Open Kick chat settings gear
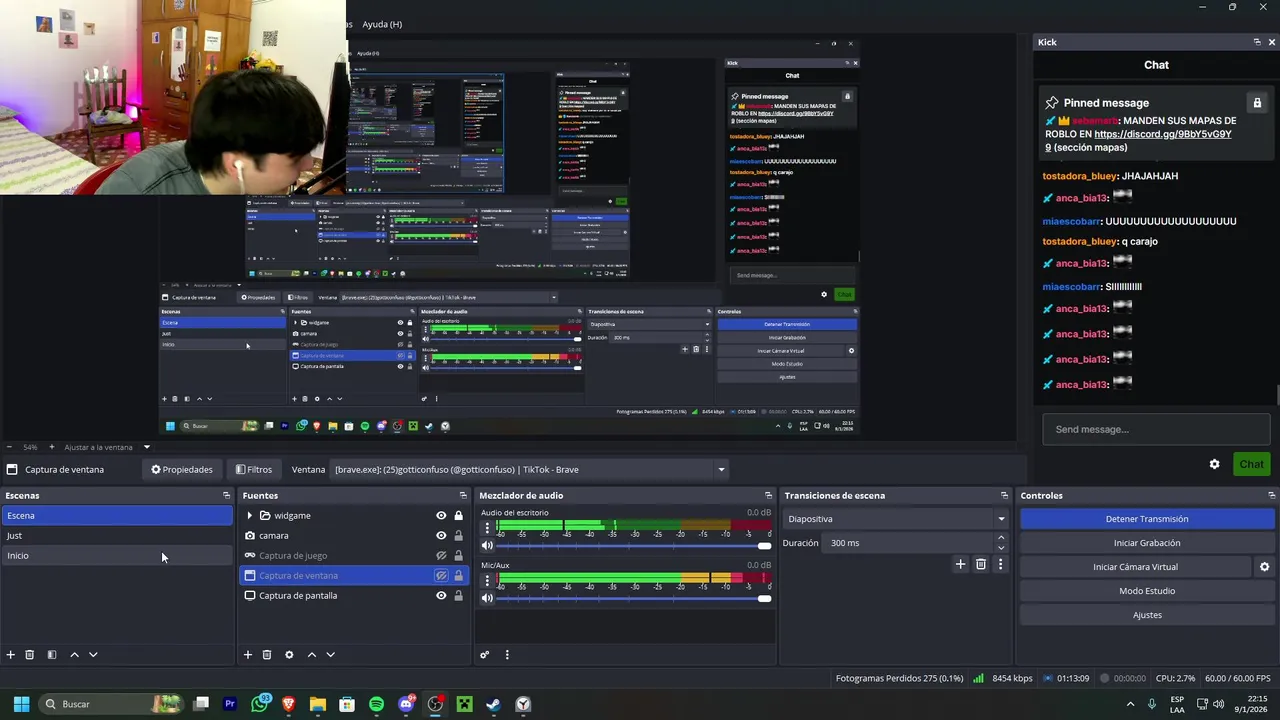1280x720 pixels. pyautogui.click(x=1215, y=464)
